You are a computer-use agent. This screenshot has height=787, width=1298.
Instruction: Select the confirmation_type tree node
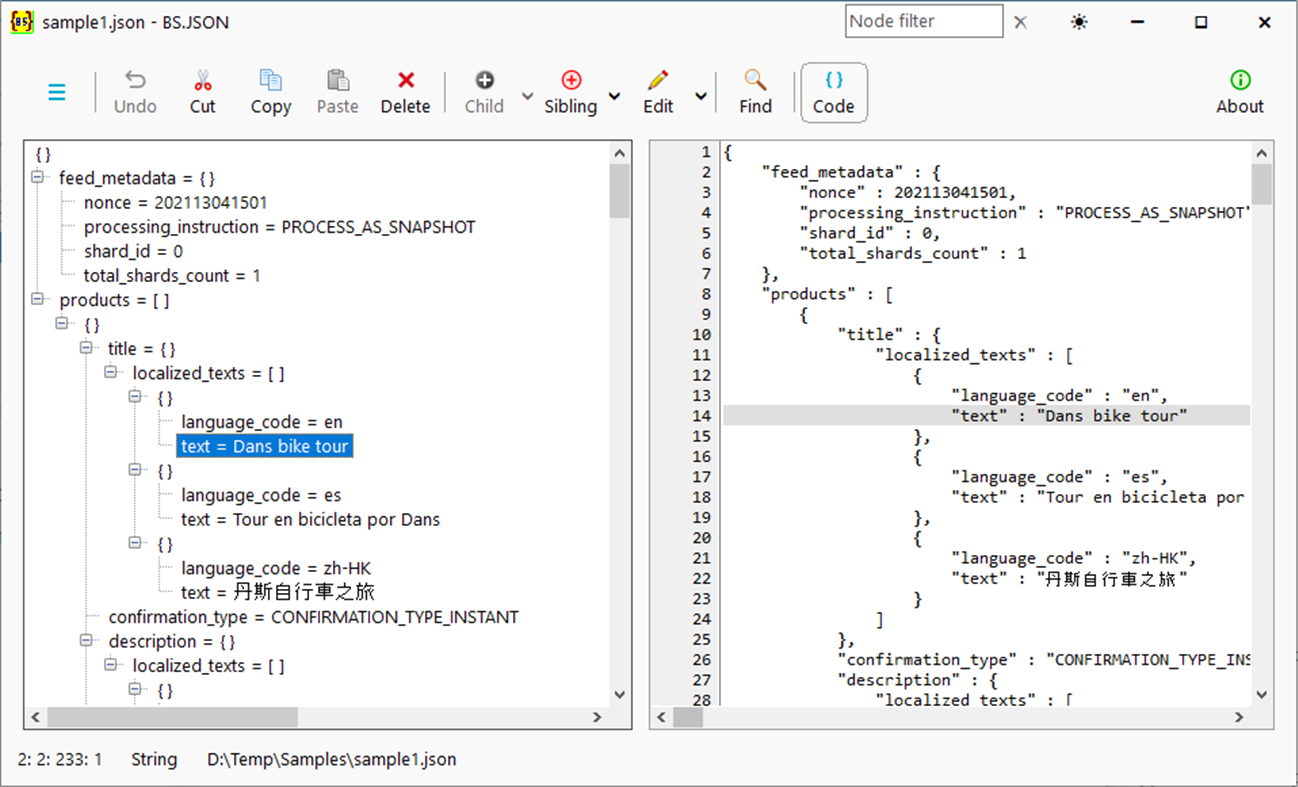(x=314, y=617)
